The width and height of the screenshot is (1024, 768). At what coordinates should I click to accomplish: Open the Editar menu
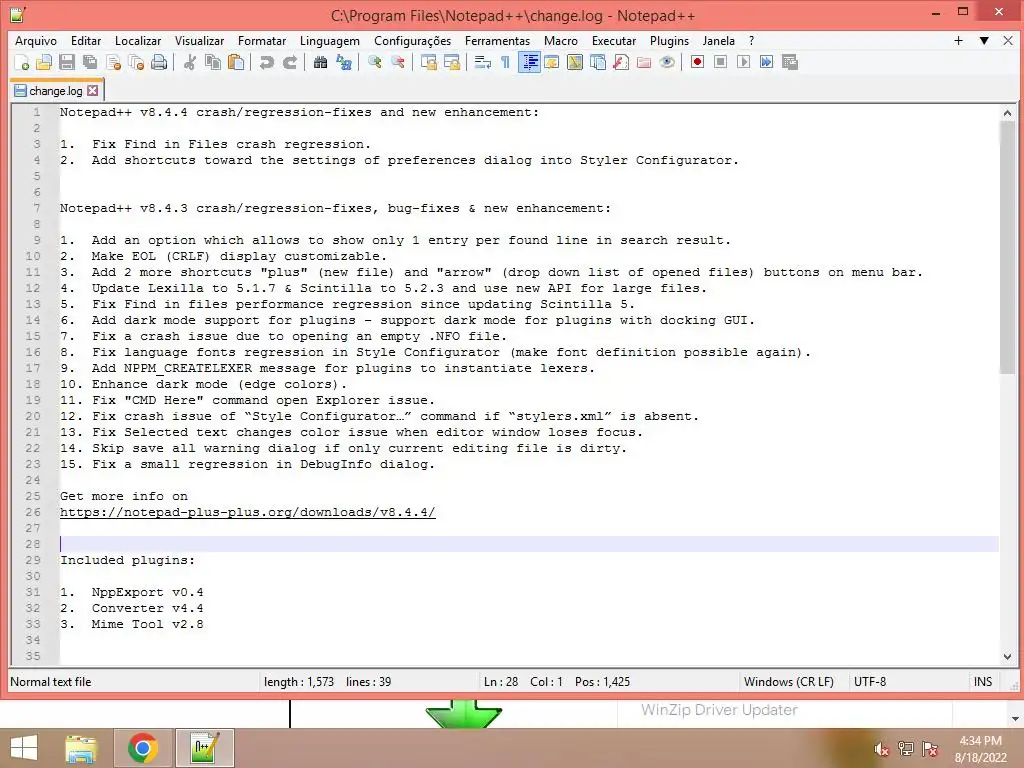pos(86,40)
